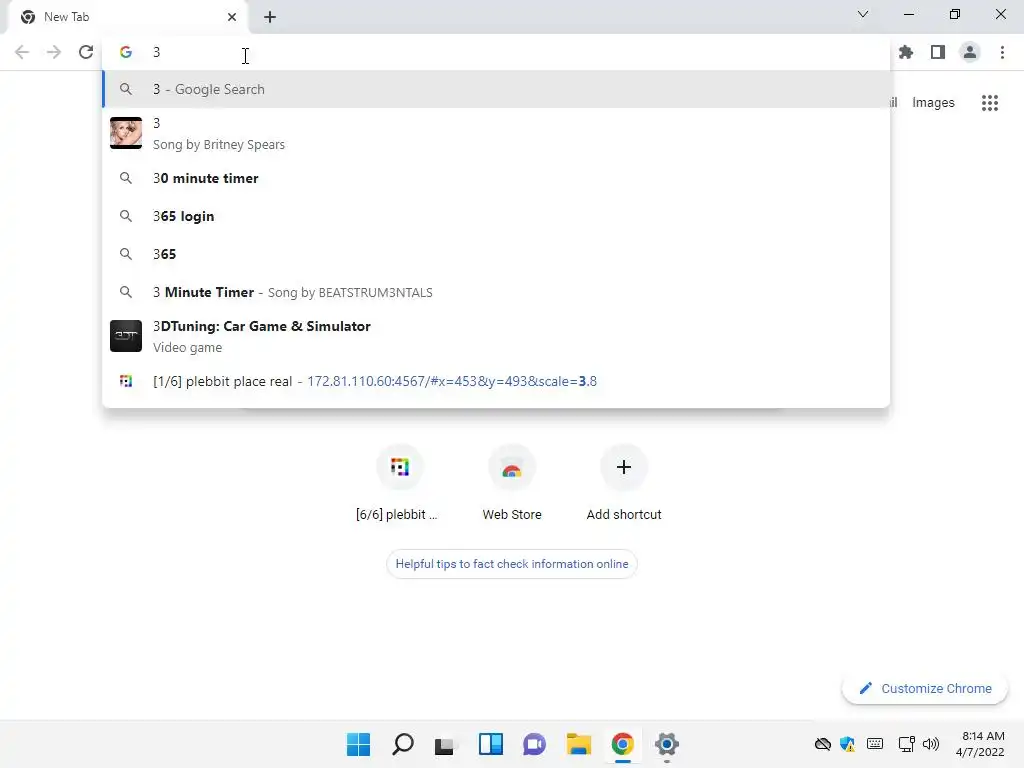Select '3DTuning: Car Game & Simulator' suggestion

(x=496, y=336)
